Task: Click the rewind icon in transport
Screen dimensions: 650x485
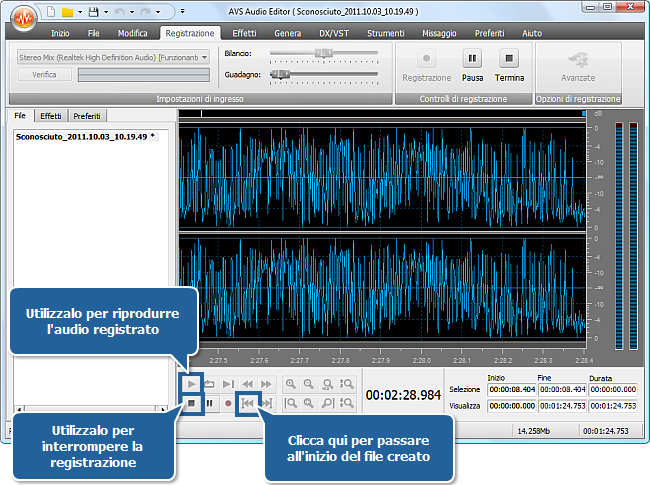Action: tap(248, 384)
